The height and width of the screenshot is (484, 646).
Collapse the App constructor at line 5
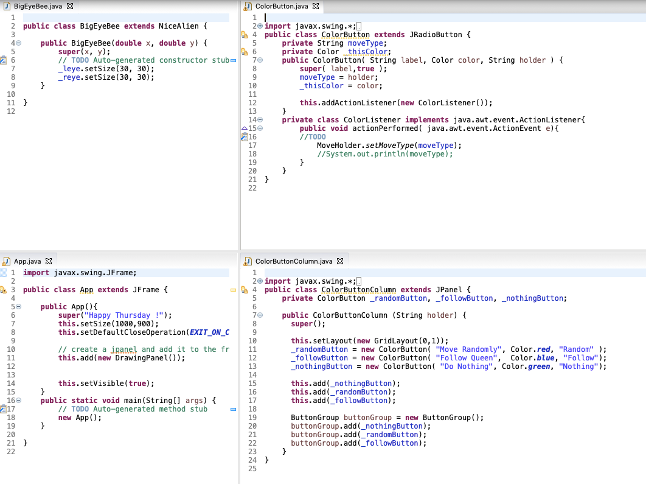[x=19, y=307]
